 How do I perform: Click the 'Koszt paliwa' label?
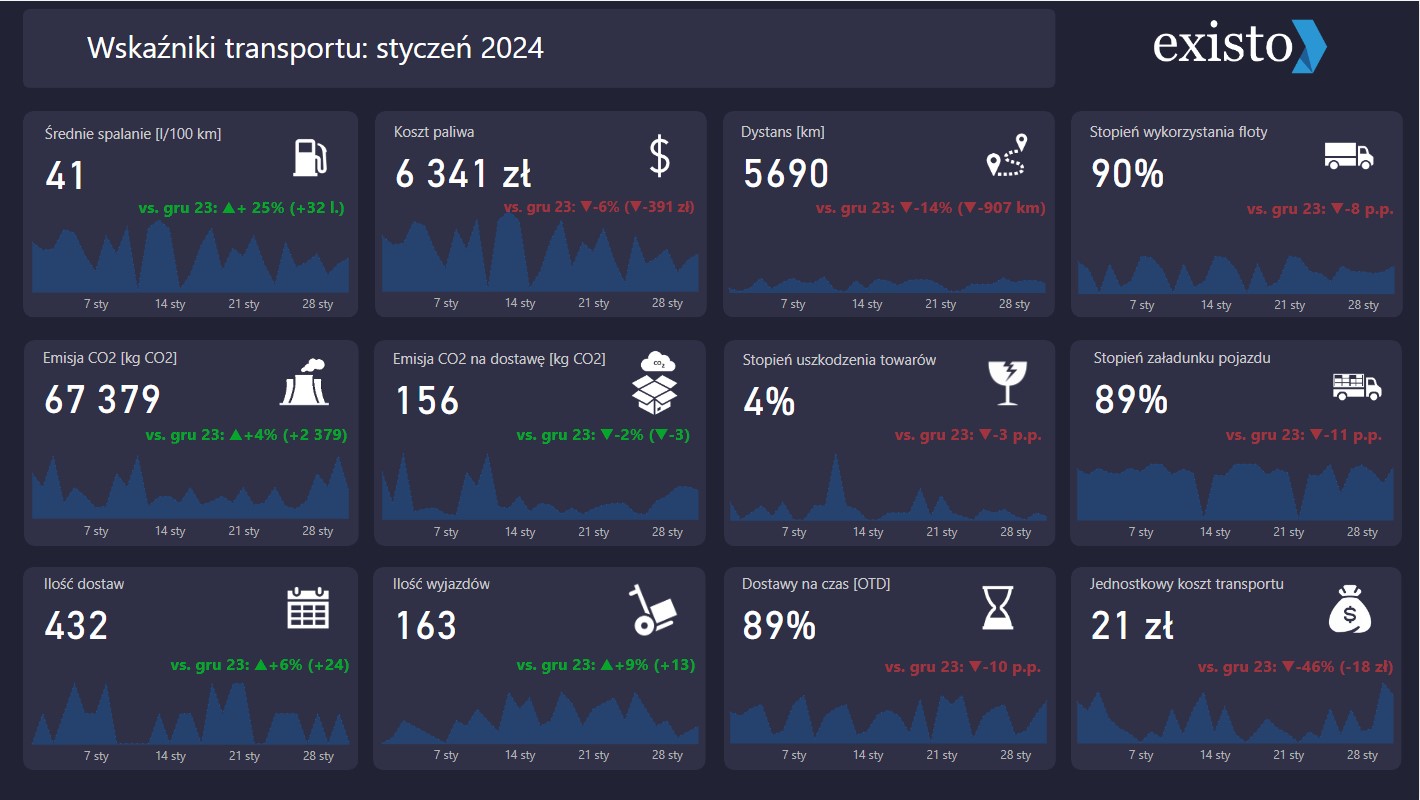click(x=434, y=131)
